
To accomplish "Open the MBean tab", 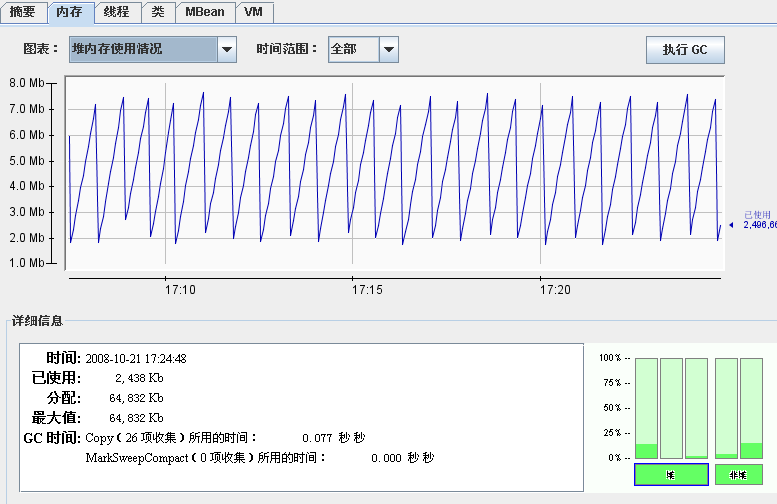I will 205,12.
